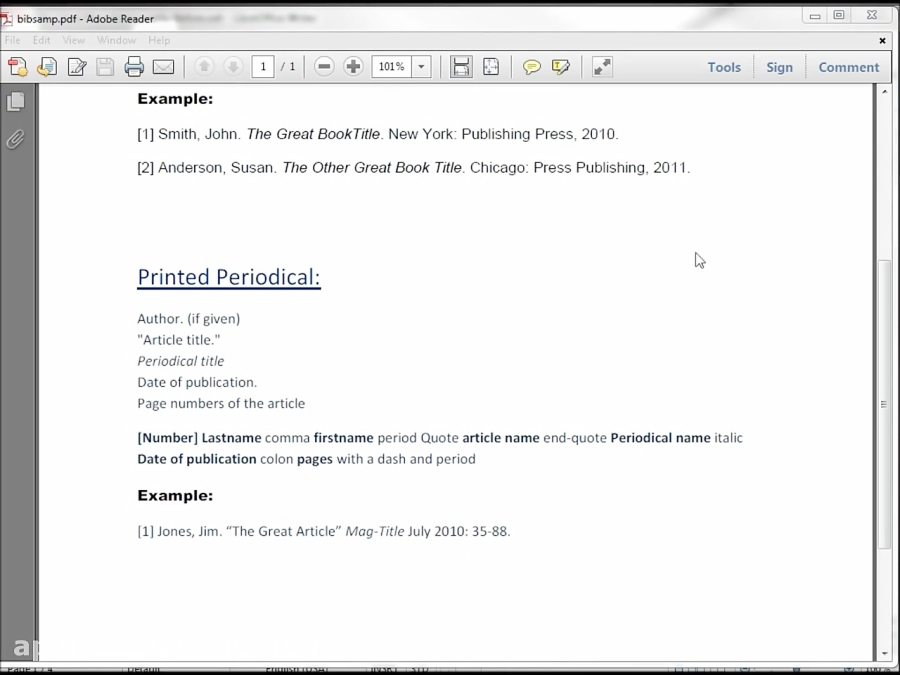Image resolution: width=900 pixels, height=675 pixels.
Task: Open the View menu
Action: (x=73, y=40)
